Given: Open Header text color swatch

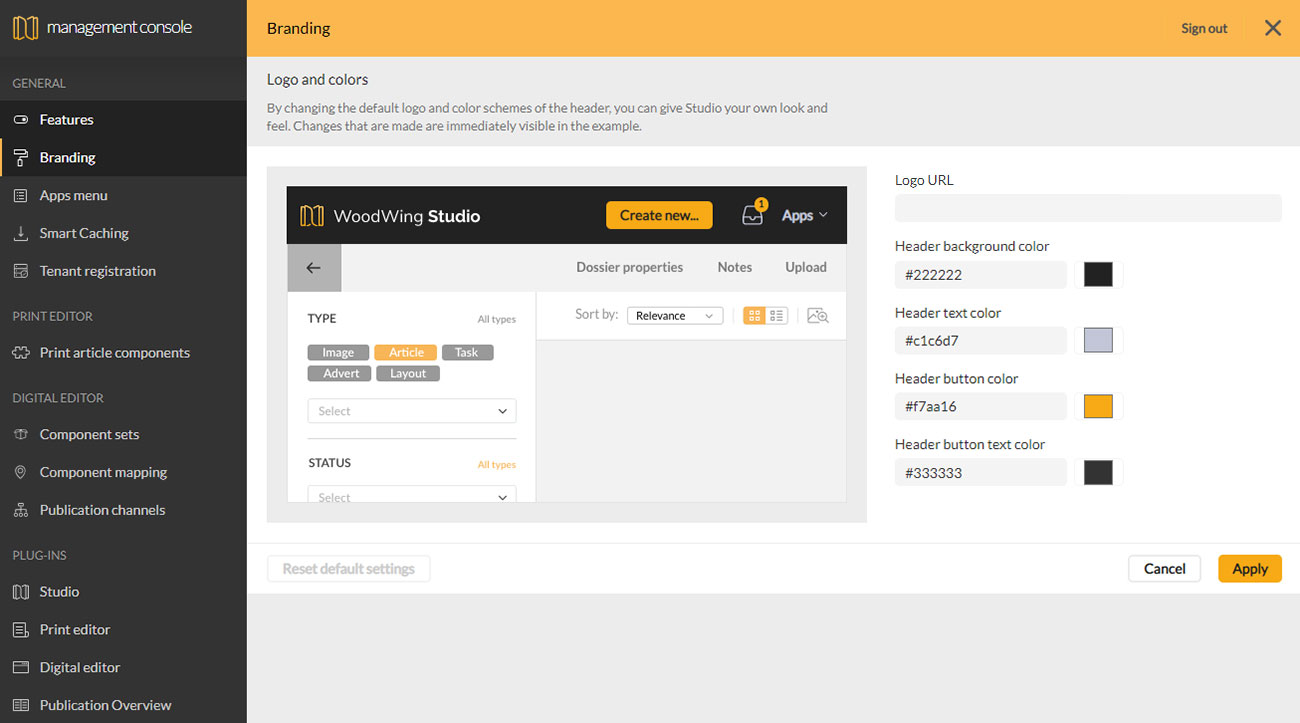Looking at the screenshot, I should tap(1098, 341).
